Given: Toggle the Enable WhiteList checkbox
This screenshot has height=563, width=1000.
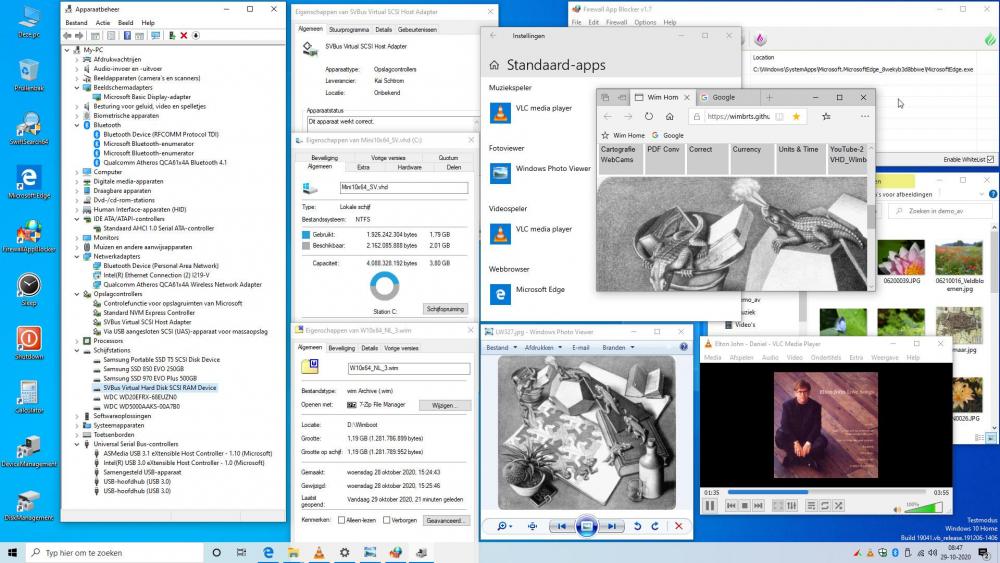Looking at the screenshot, I should tap(990, 159).
